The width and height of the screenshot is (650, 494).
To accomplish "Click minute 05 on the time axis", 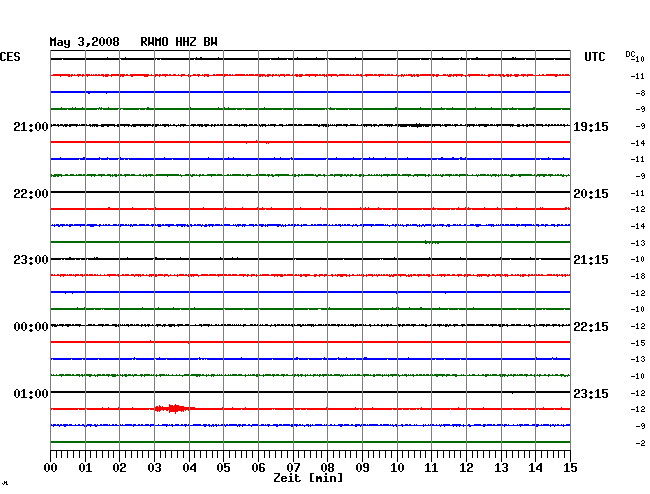I will (x=223, y=468).
